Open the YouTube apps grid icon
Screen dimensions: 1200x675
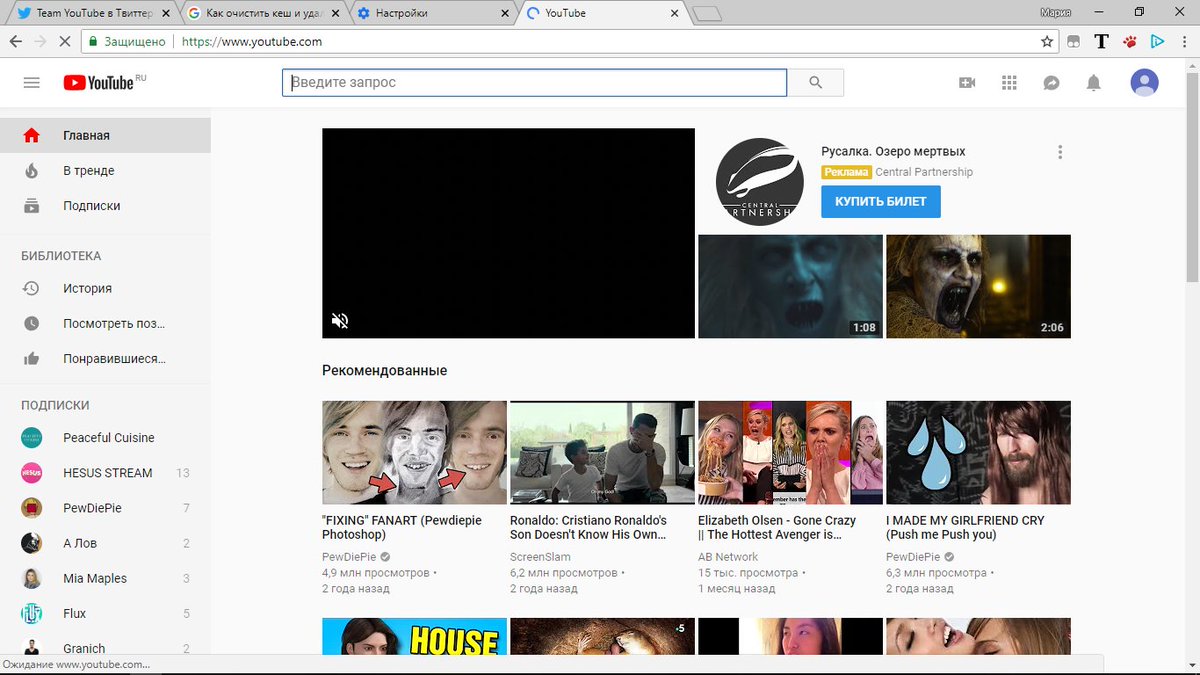(x=1009, y=83)
